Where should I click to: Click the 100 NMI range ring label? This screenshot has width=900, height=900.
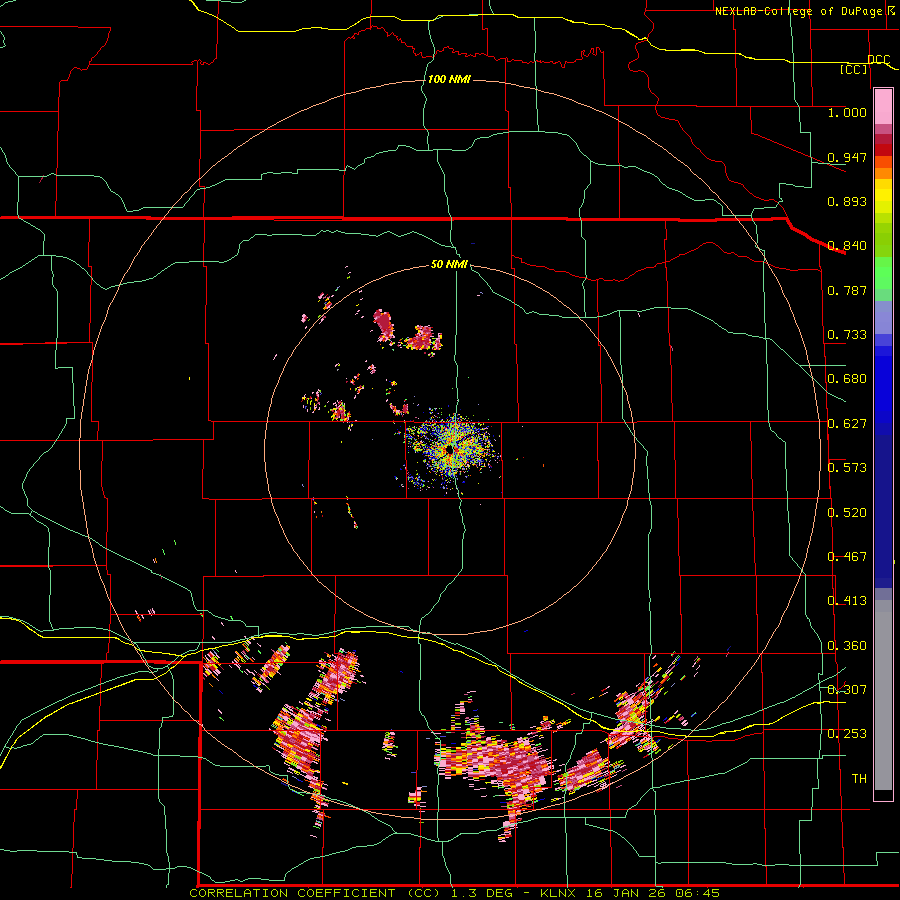(x=449, y=79)
